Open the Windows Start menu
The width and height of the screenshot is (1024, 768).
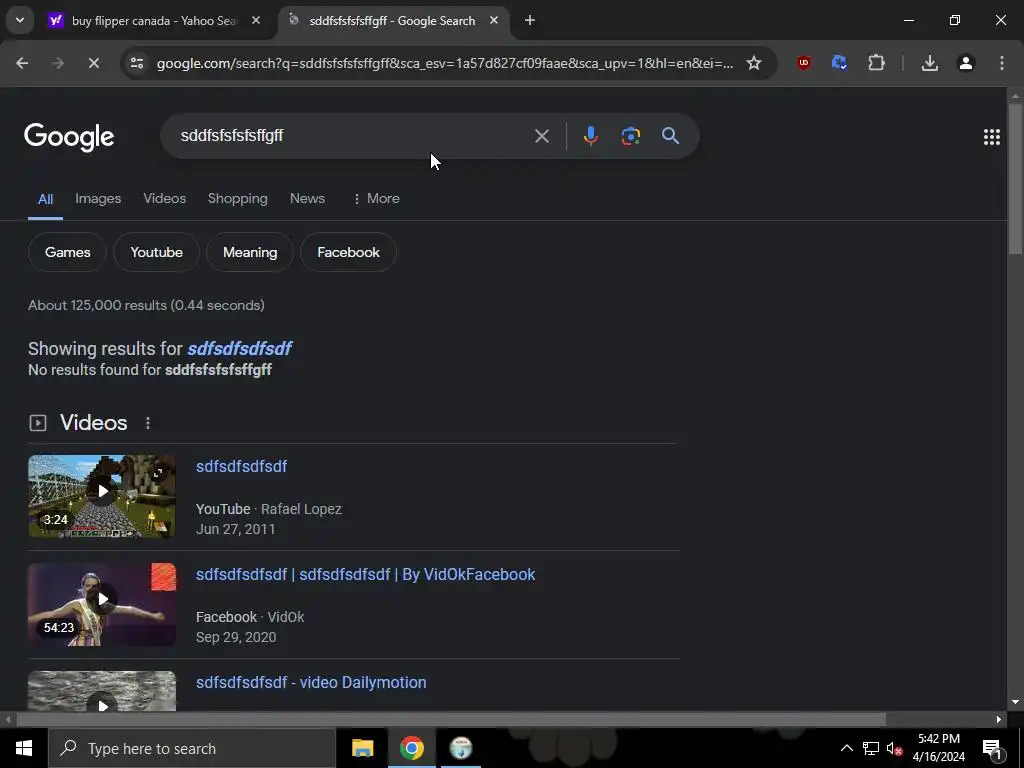(x=24, y=748)
